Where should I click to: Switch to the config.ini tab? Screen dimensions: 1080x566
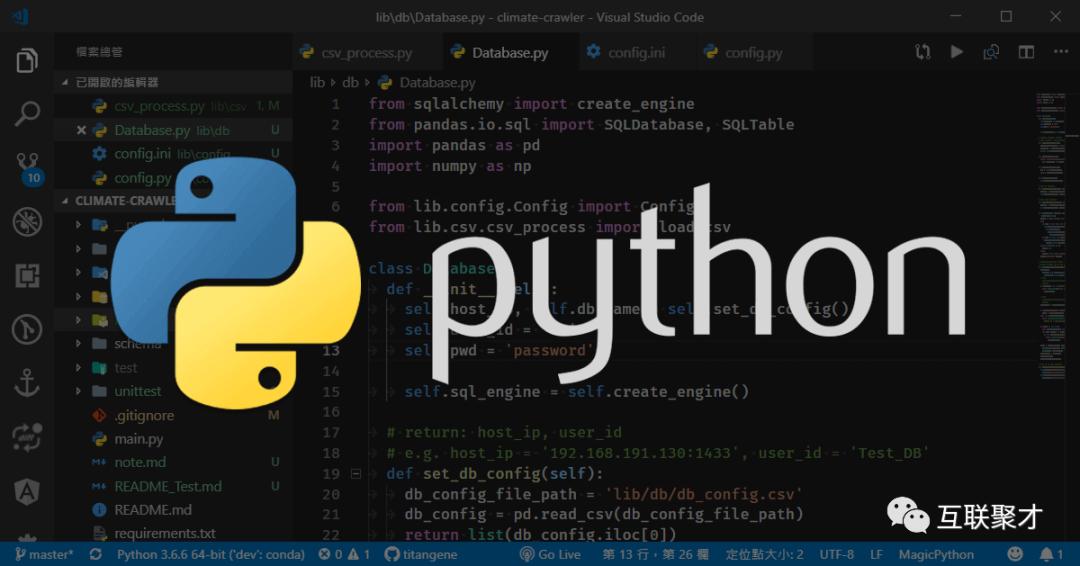[x=635, y=52]
